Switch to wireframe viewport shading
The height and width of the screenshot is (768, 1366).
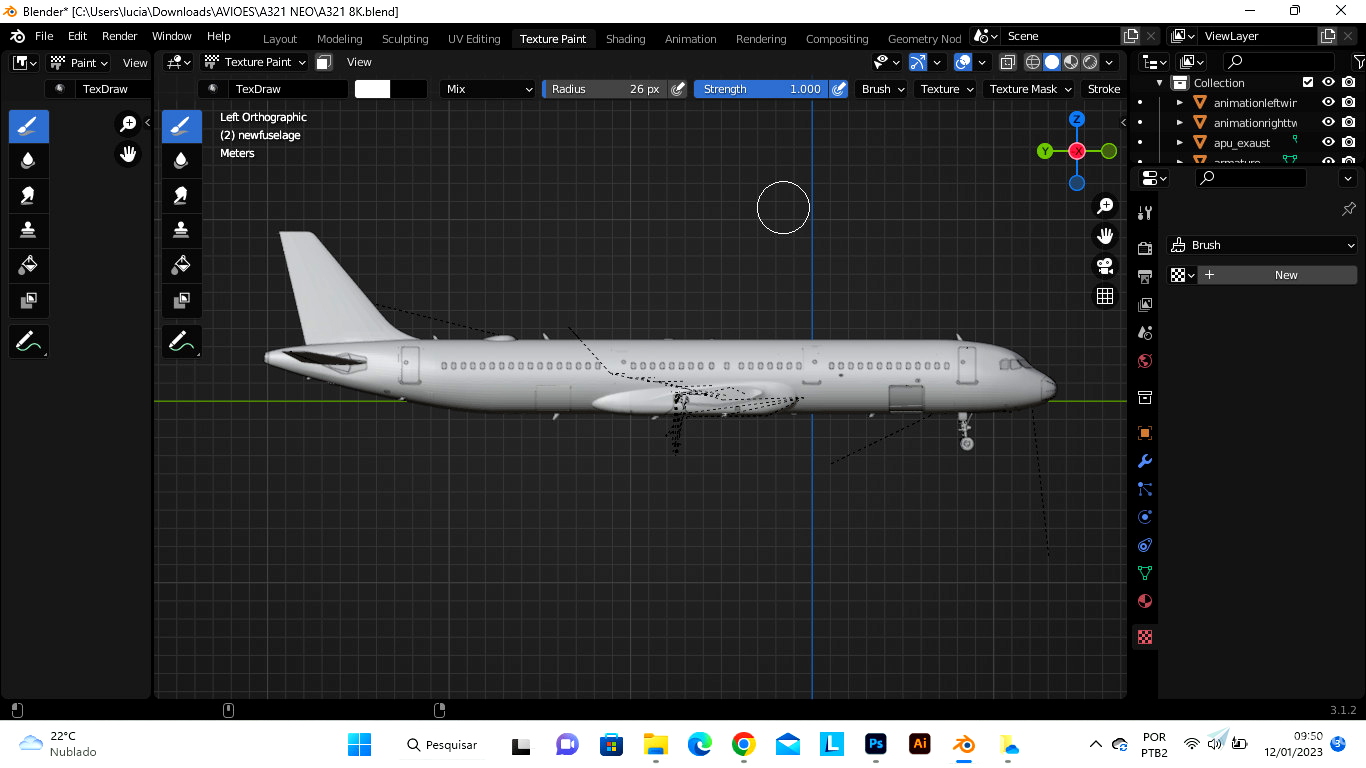click(x=1033, y=62)
